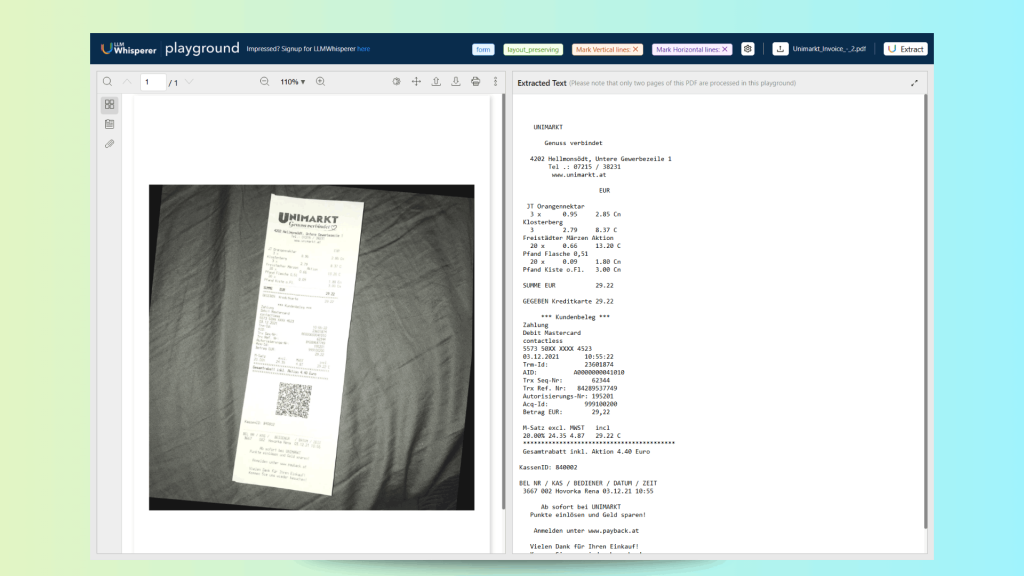The width and height of the screenshot is (1024, 576).
Task: Zoom out the PDF viewer
Action: 264,81
